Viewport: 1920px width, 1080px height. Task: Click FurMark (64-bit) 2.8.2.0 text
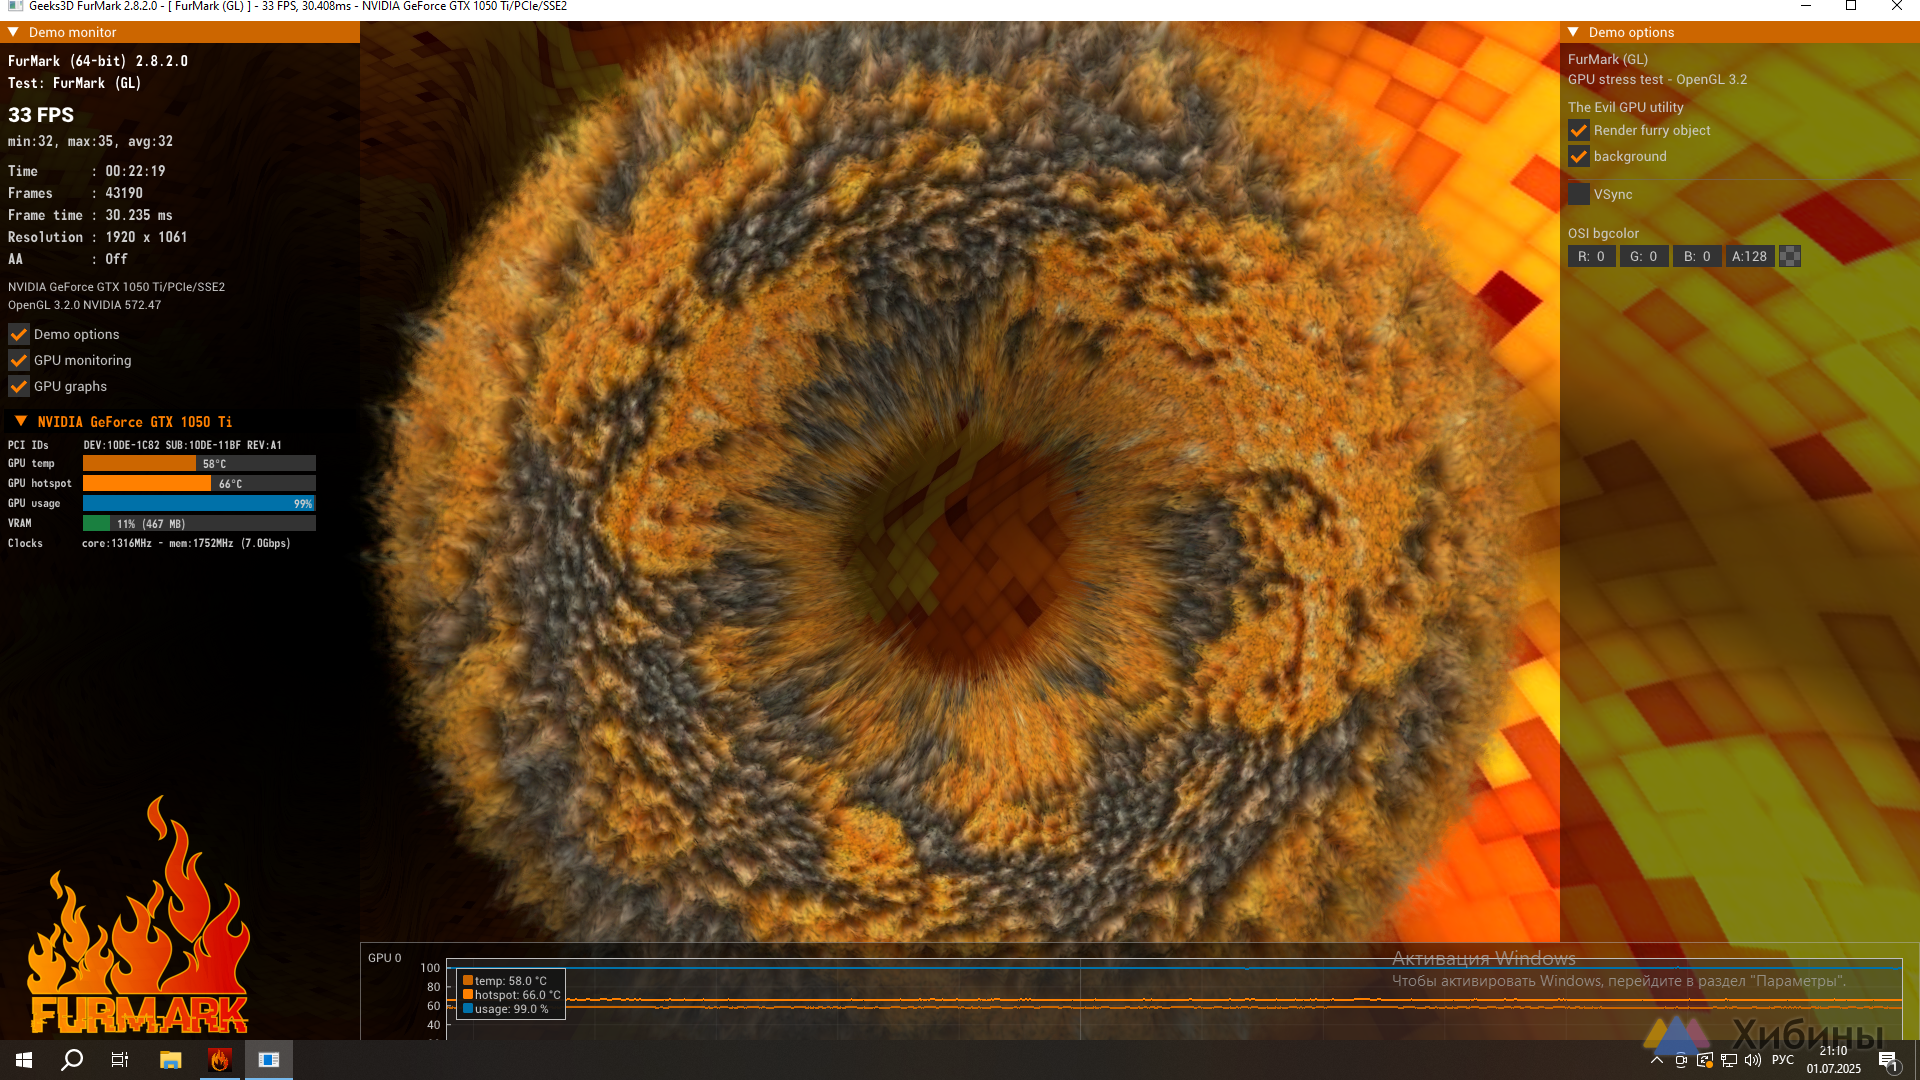pos(98,62)
